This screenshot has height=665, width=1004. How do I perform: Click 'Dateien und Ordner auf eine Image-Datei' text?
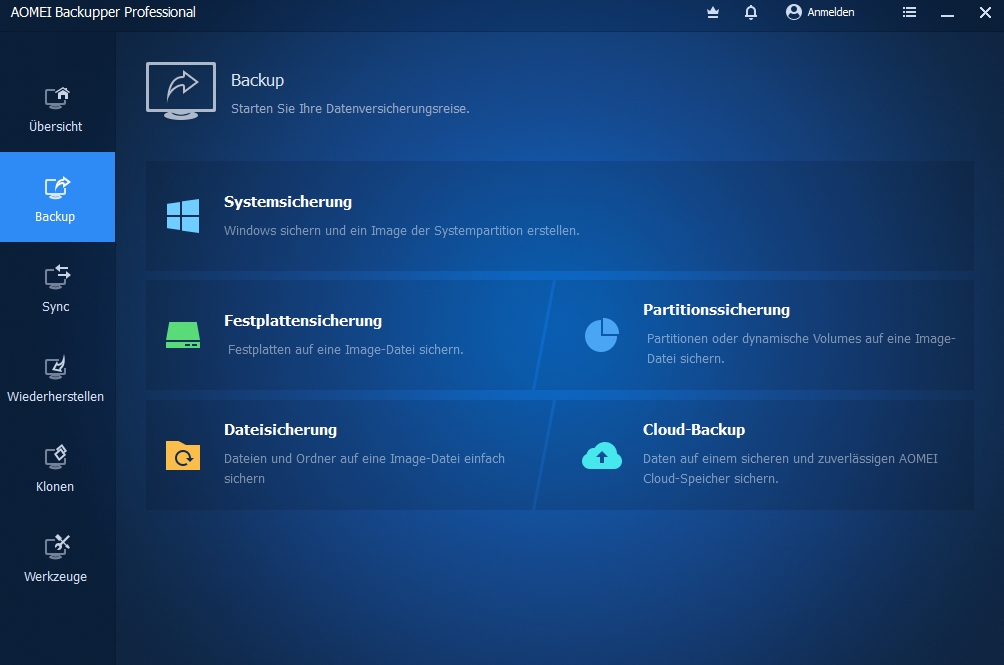[364, 469]
